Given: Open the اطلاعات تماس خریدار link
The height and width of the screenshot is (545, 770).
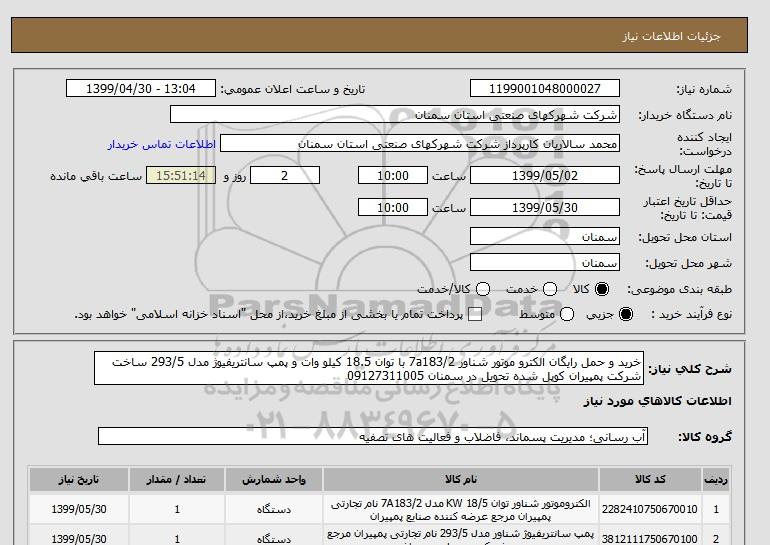Looking at the screenshot, I should tap(162, 144).
